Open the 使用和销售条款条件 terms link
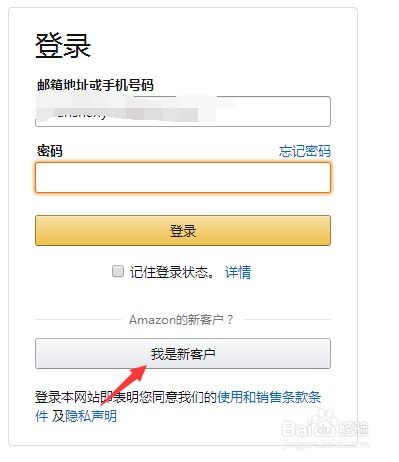The image size is (399, 462). [x=269, y=397]
